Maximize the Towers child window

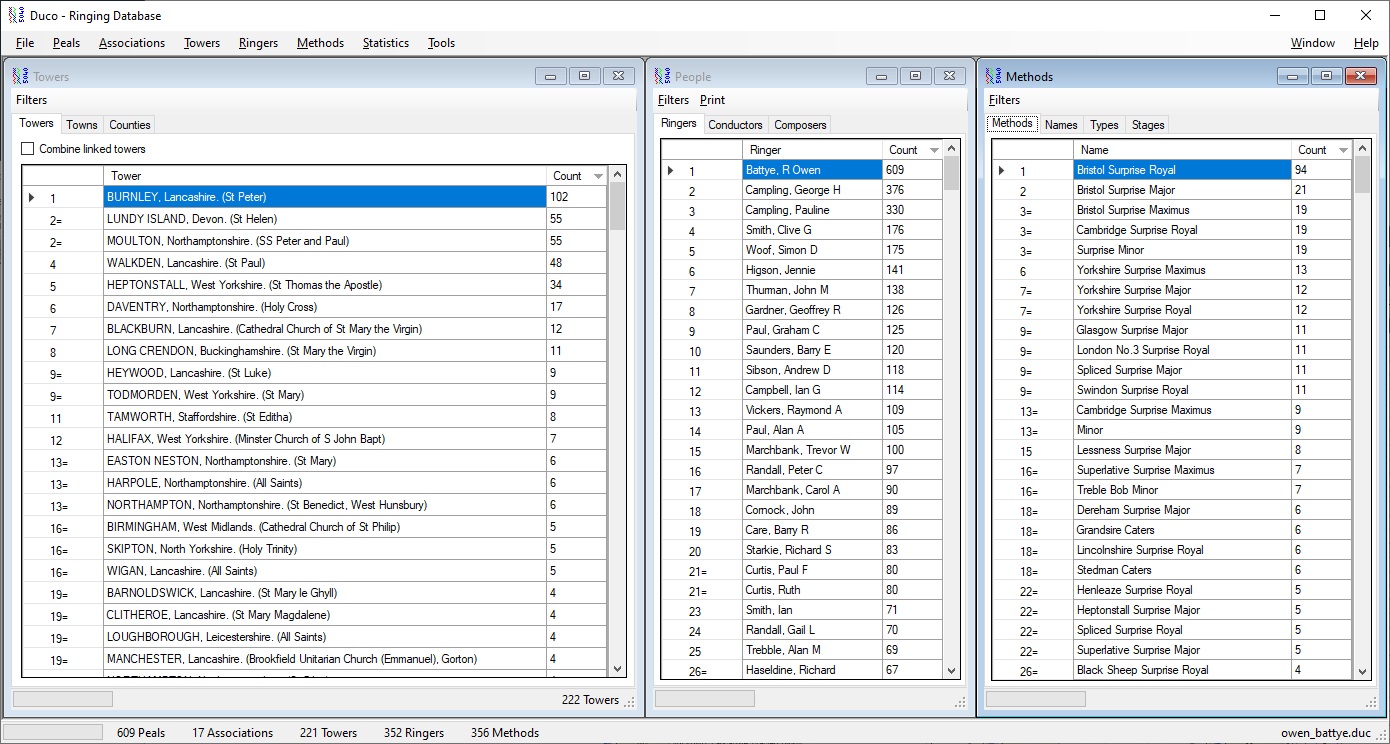click(585, 76)
